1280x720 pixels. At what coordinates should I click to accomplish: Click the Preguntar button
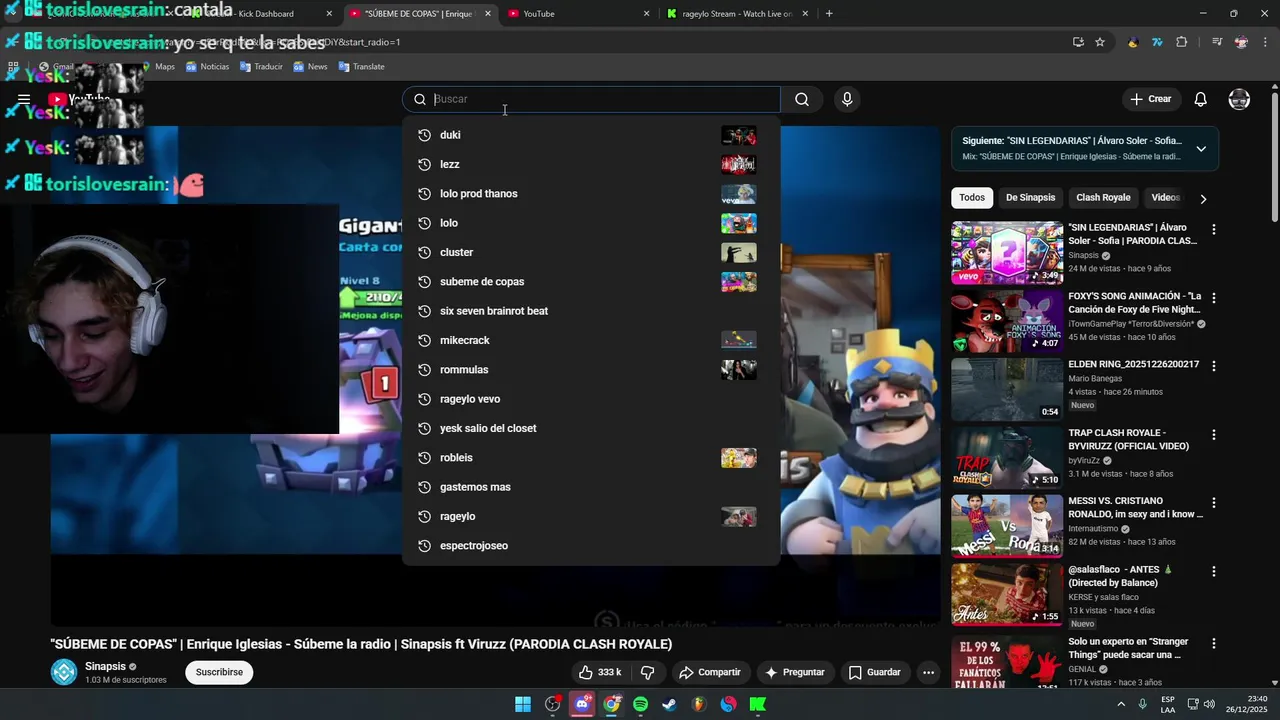[x=795, y=672]
